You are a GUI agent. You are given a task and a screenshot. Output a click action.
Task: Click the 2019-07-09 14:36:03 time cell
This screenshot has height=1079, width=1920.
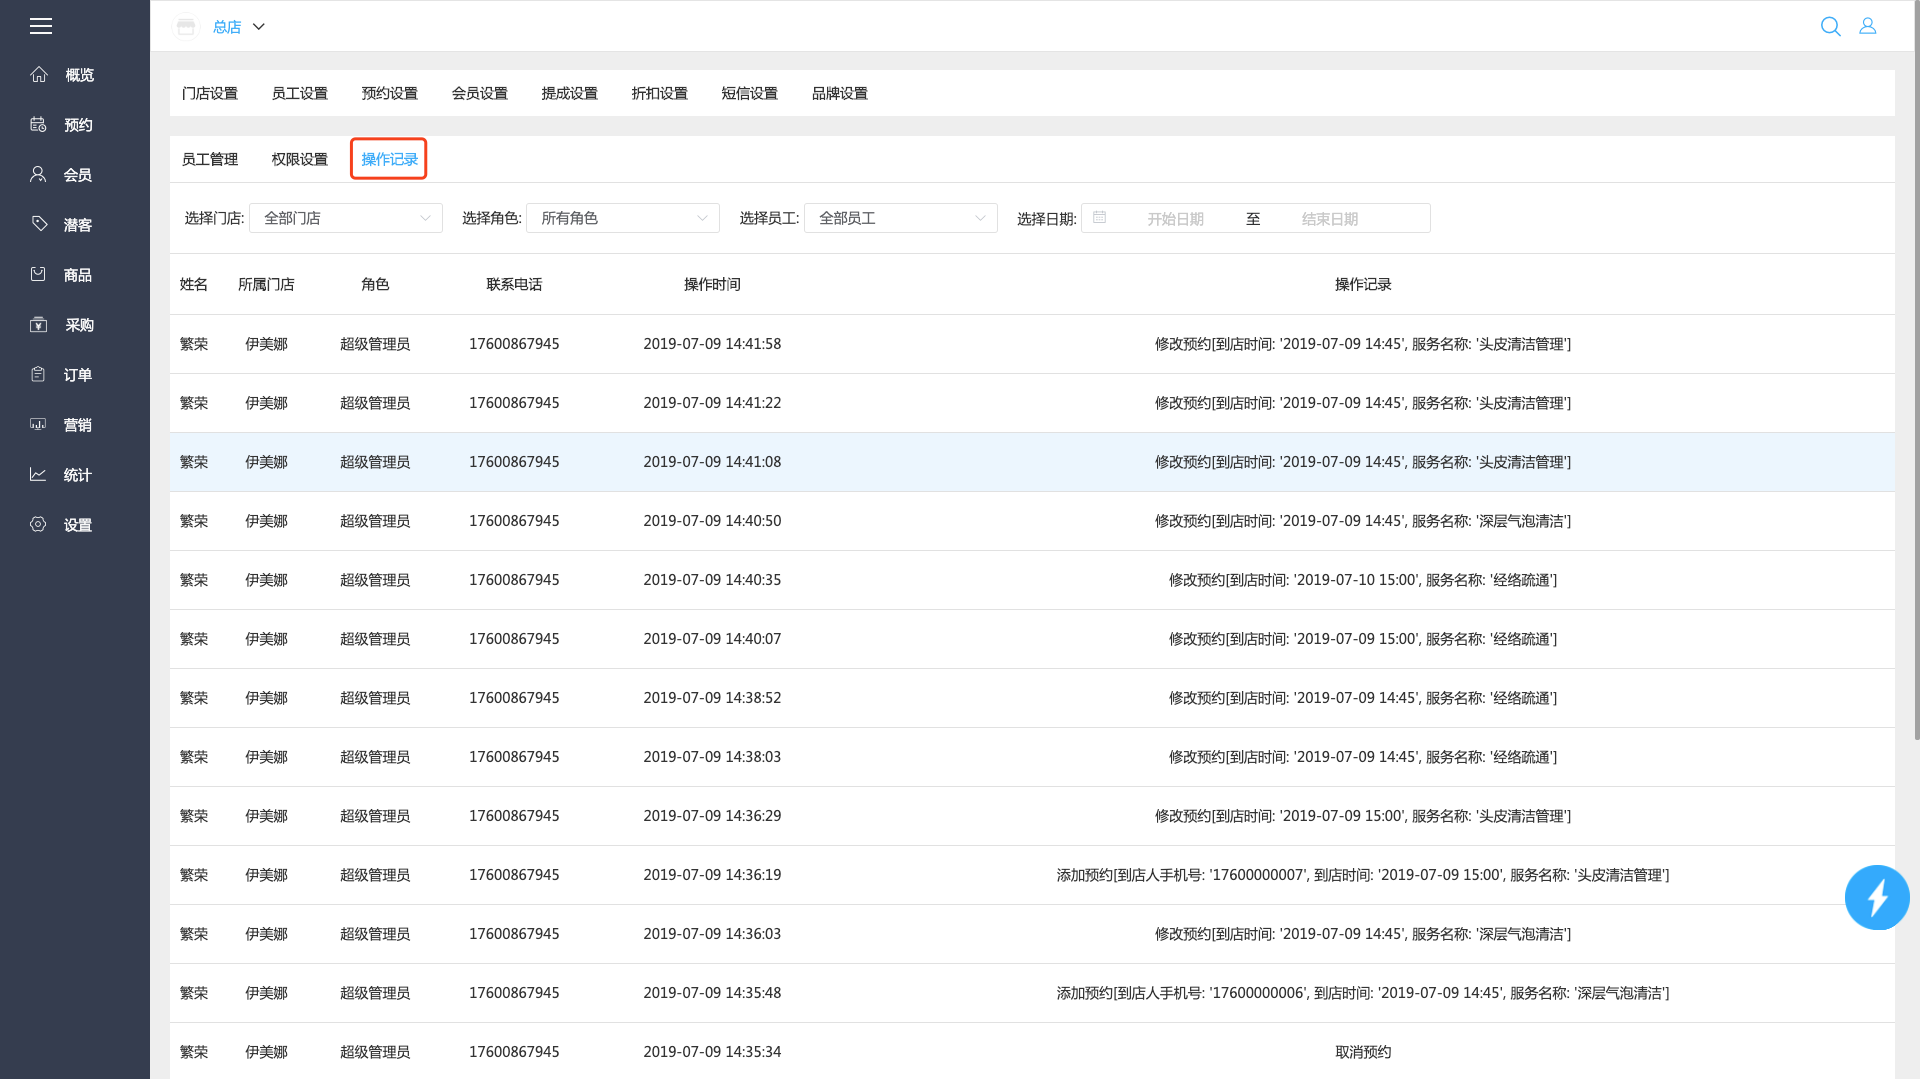click(x=712, y=934)
